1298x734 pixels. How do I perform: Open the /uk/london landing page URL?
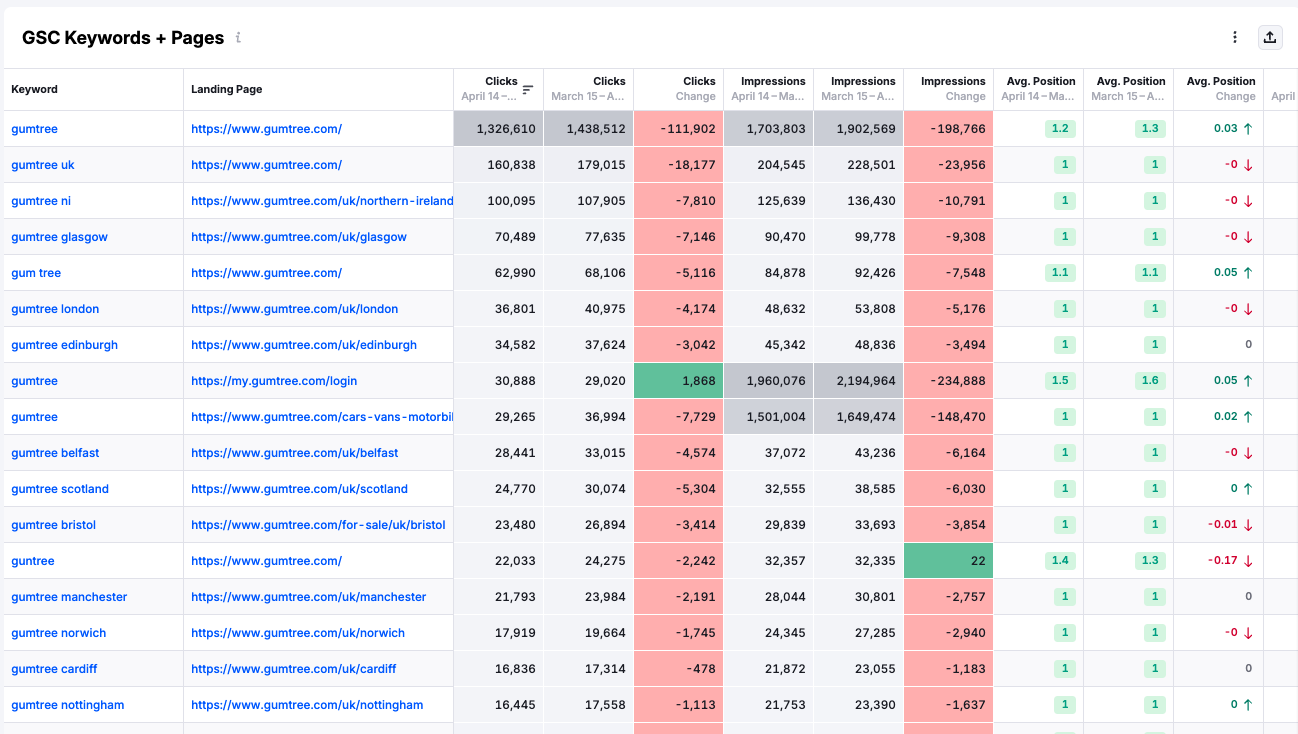(x=295, y=309)
